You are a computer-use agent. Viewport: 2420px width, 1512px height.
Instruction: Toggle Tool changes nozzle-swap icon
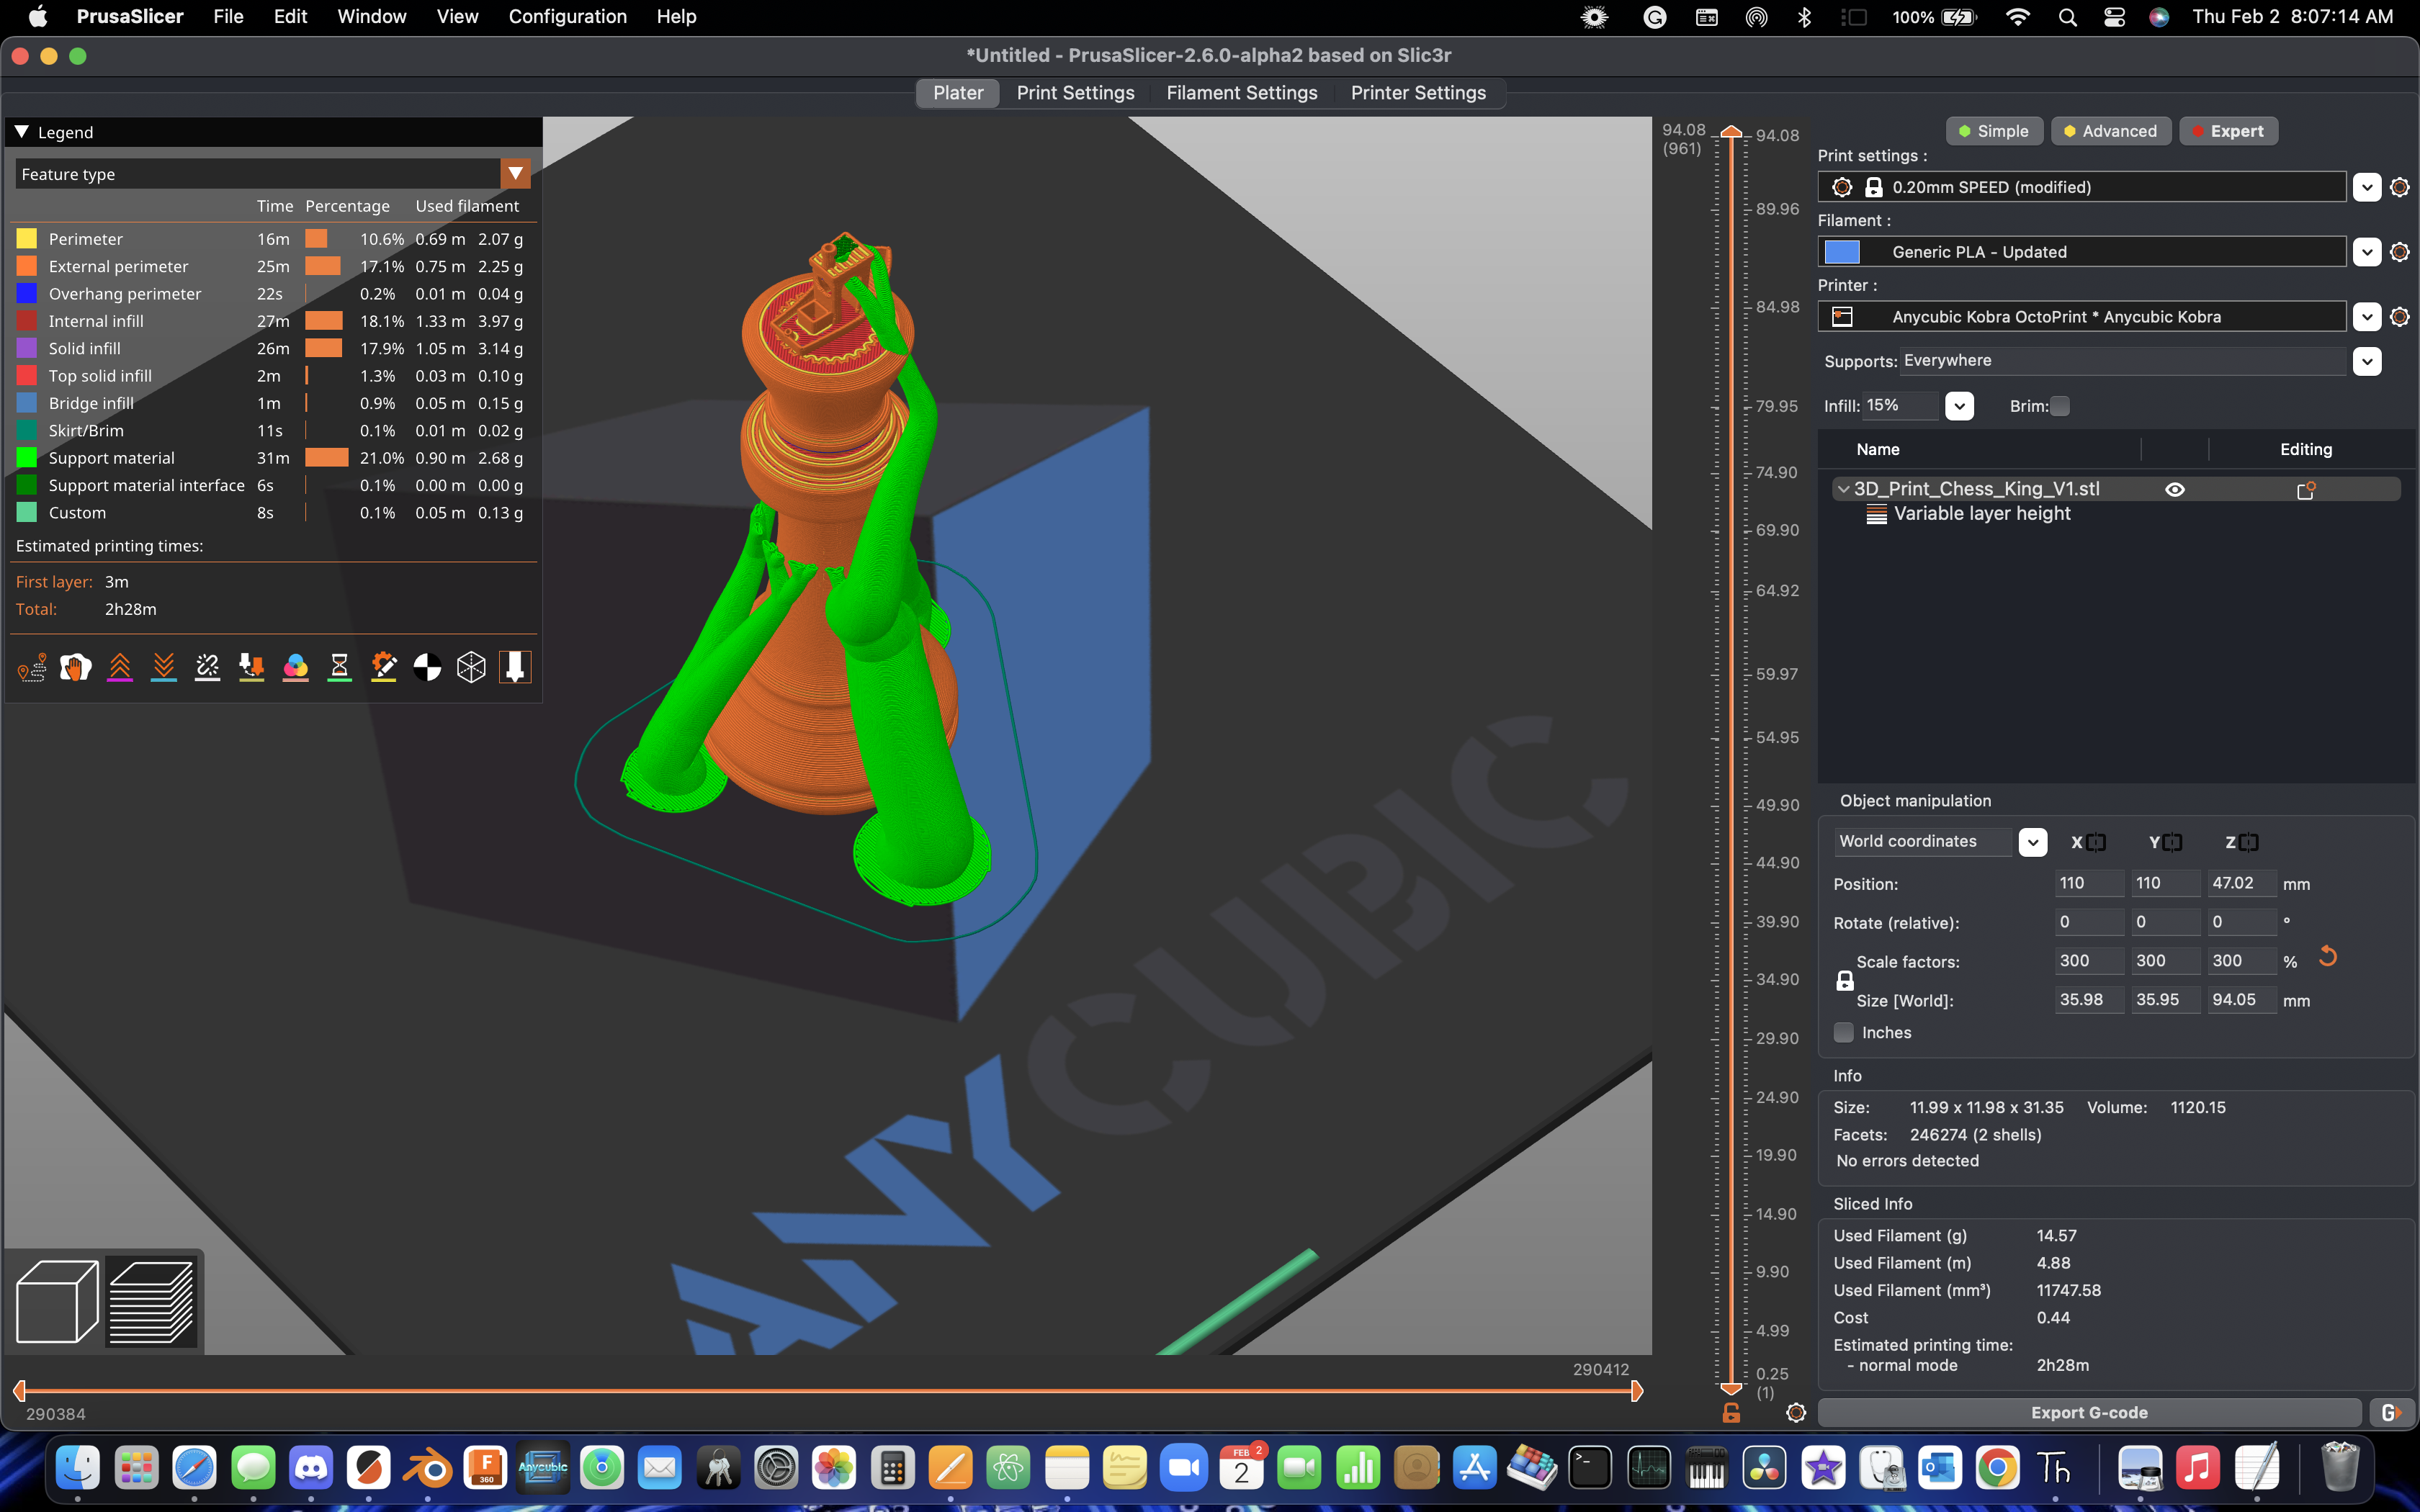coord(252,667)
